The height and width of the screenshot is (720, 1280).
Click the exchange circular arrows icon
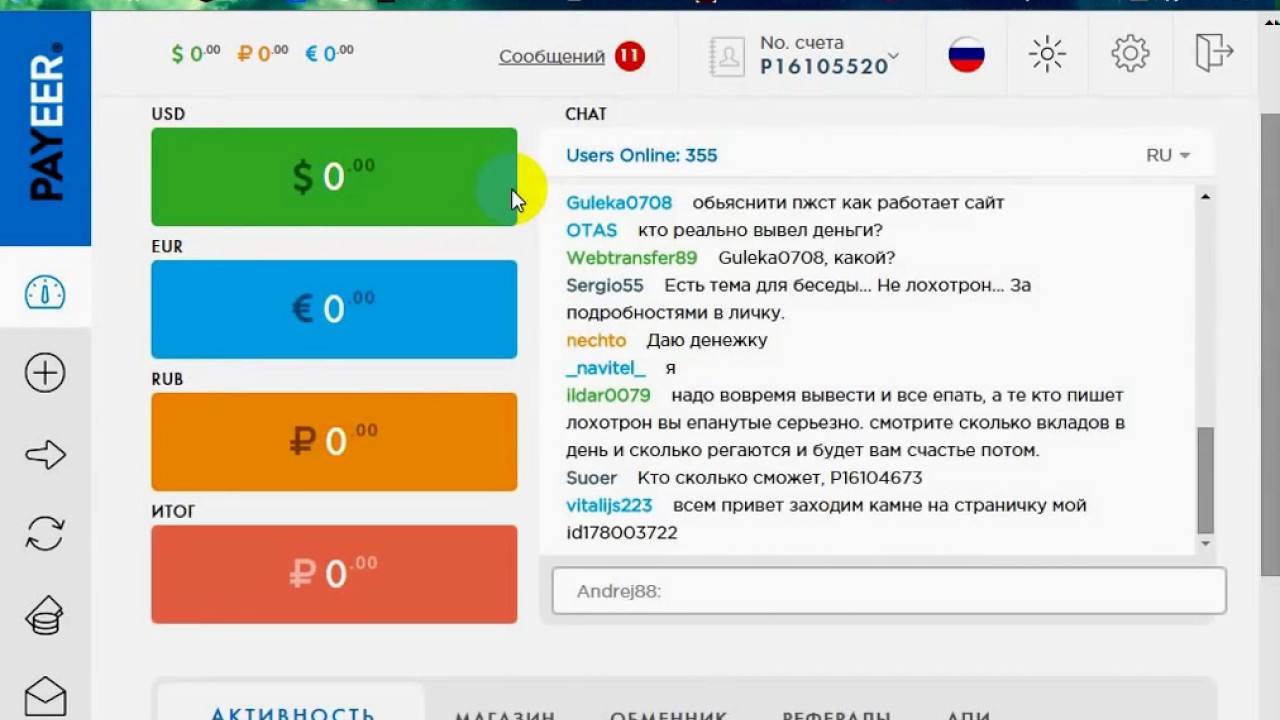click(x=45, y=533)
